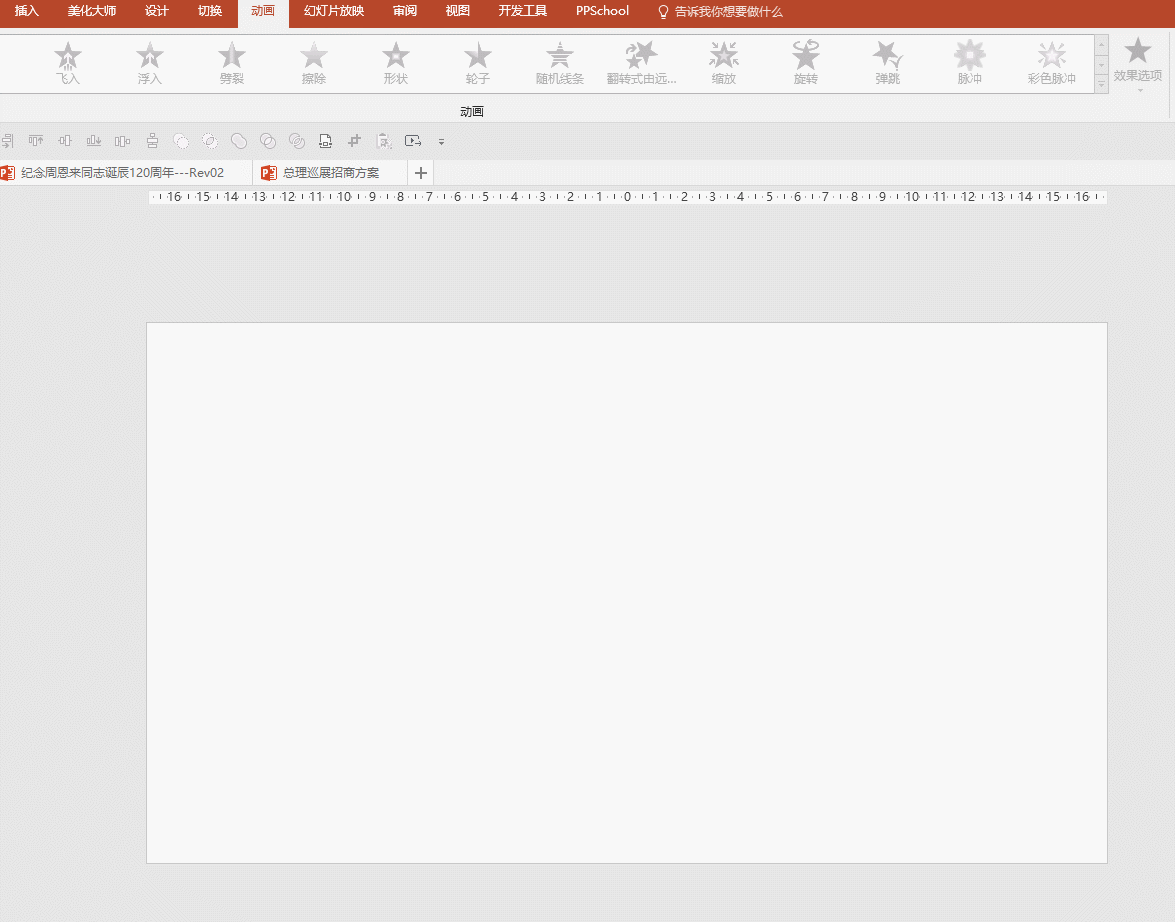Viewport: 1175px width, 922px height.
Task: Apply the 彩色脉冲 (Color Pulse) animation
Action: tap(1051, 63)
